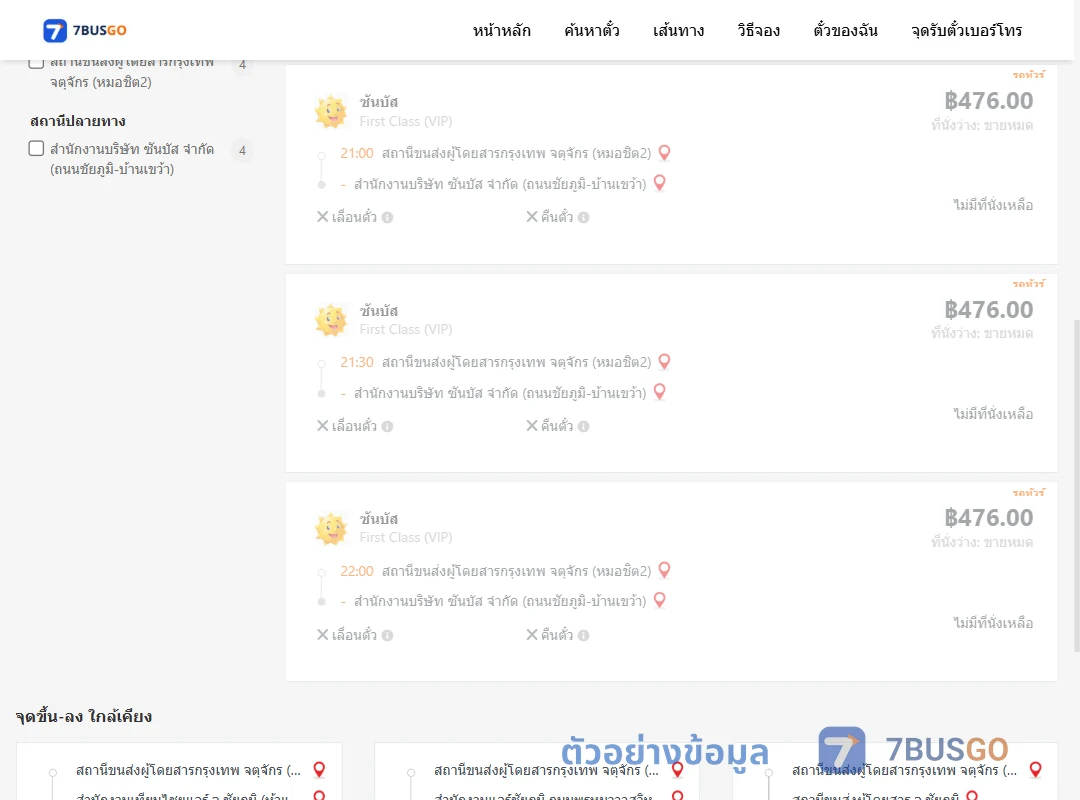Open หน้าหลัก menu item
Viewport: 1080px width, 800px height.
(x=501, y=30)
